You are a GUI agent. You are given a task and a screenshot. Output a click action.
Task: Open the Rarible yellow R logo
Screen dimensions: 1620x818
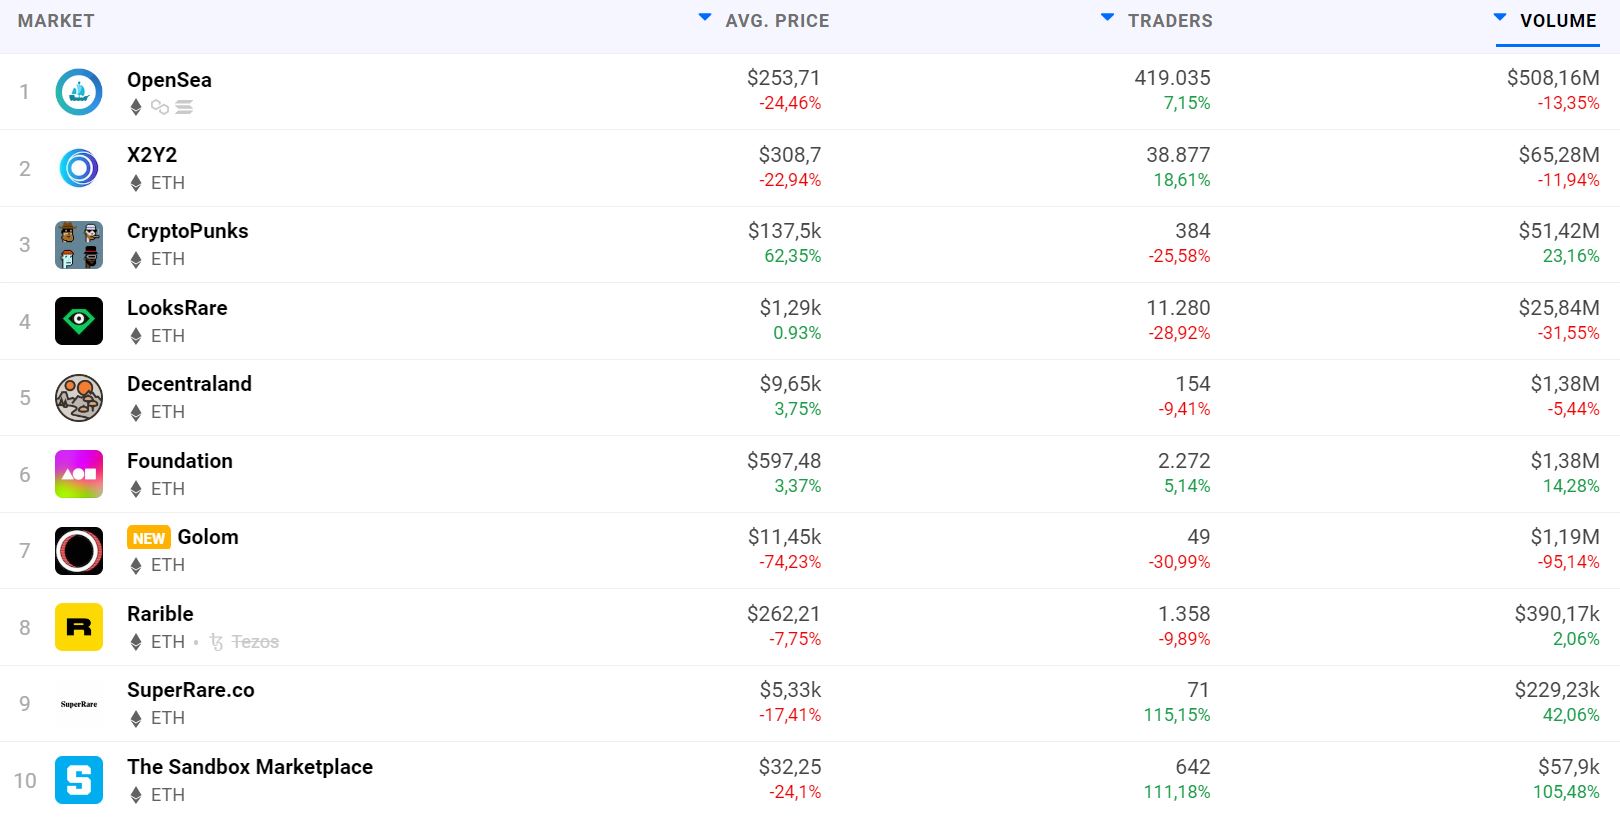tap(79, 627)
